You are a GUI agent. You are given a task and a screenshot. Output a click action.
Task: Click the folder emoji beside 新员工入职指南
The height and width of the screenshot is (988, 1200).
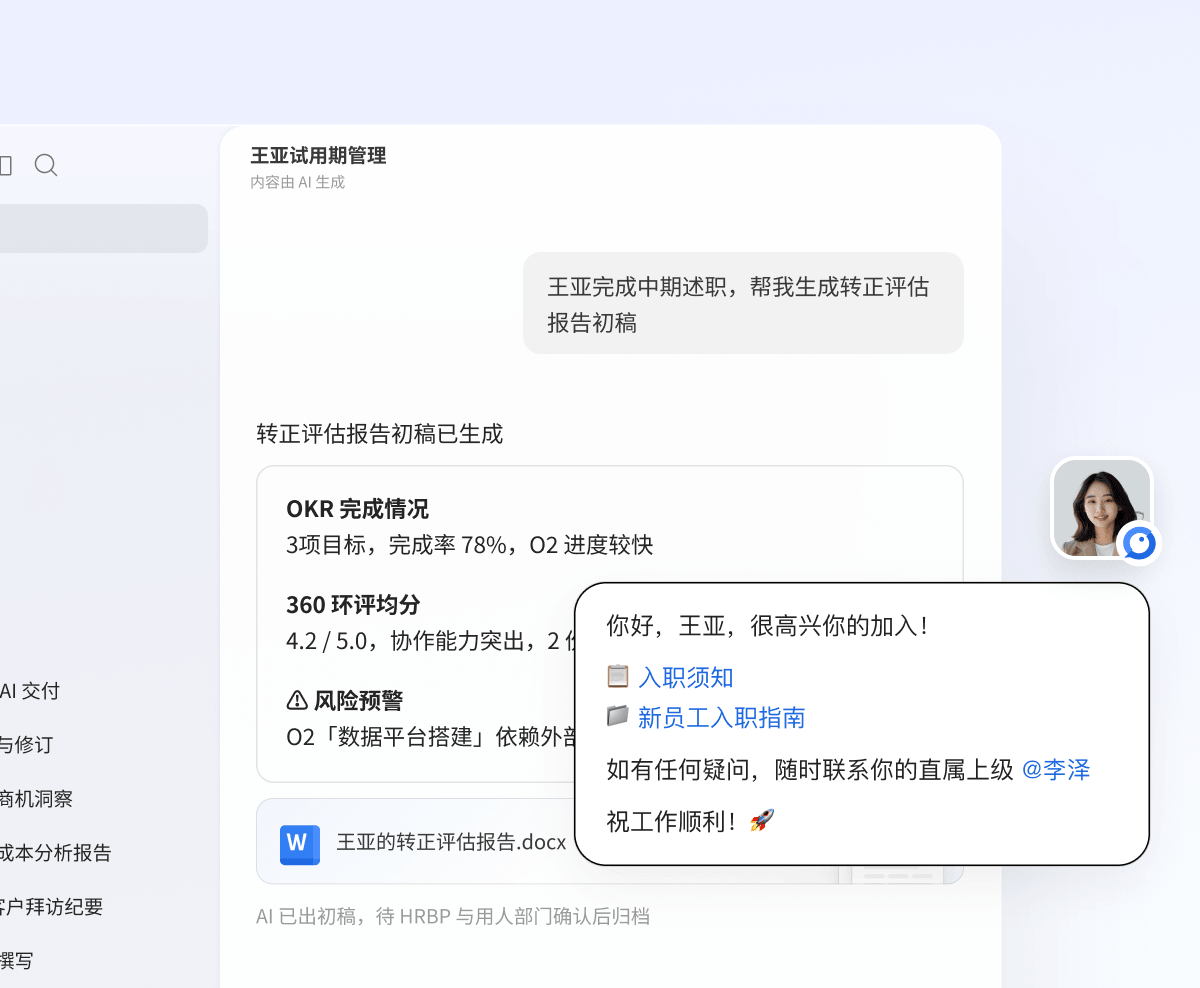pos(618,716)
